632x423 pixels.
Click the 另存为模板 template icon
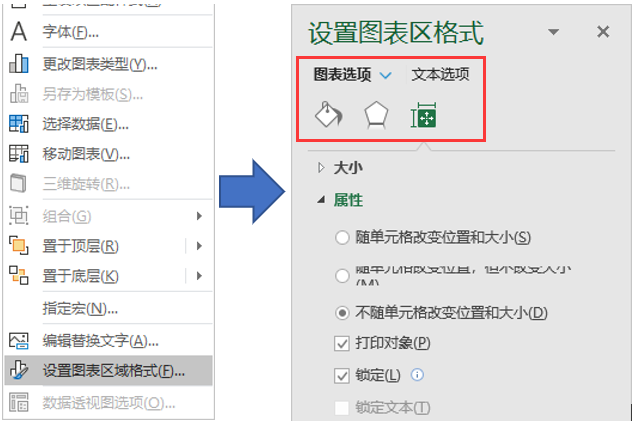coord(19,94)
